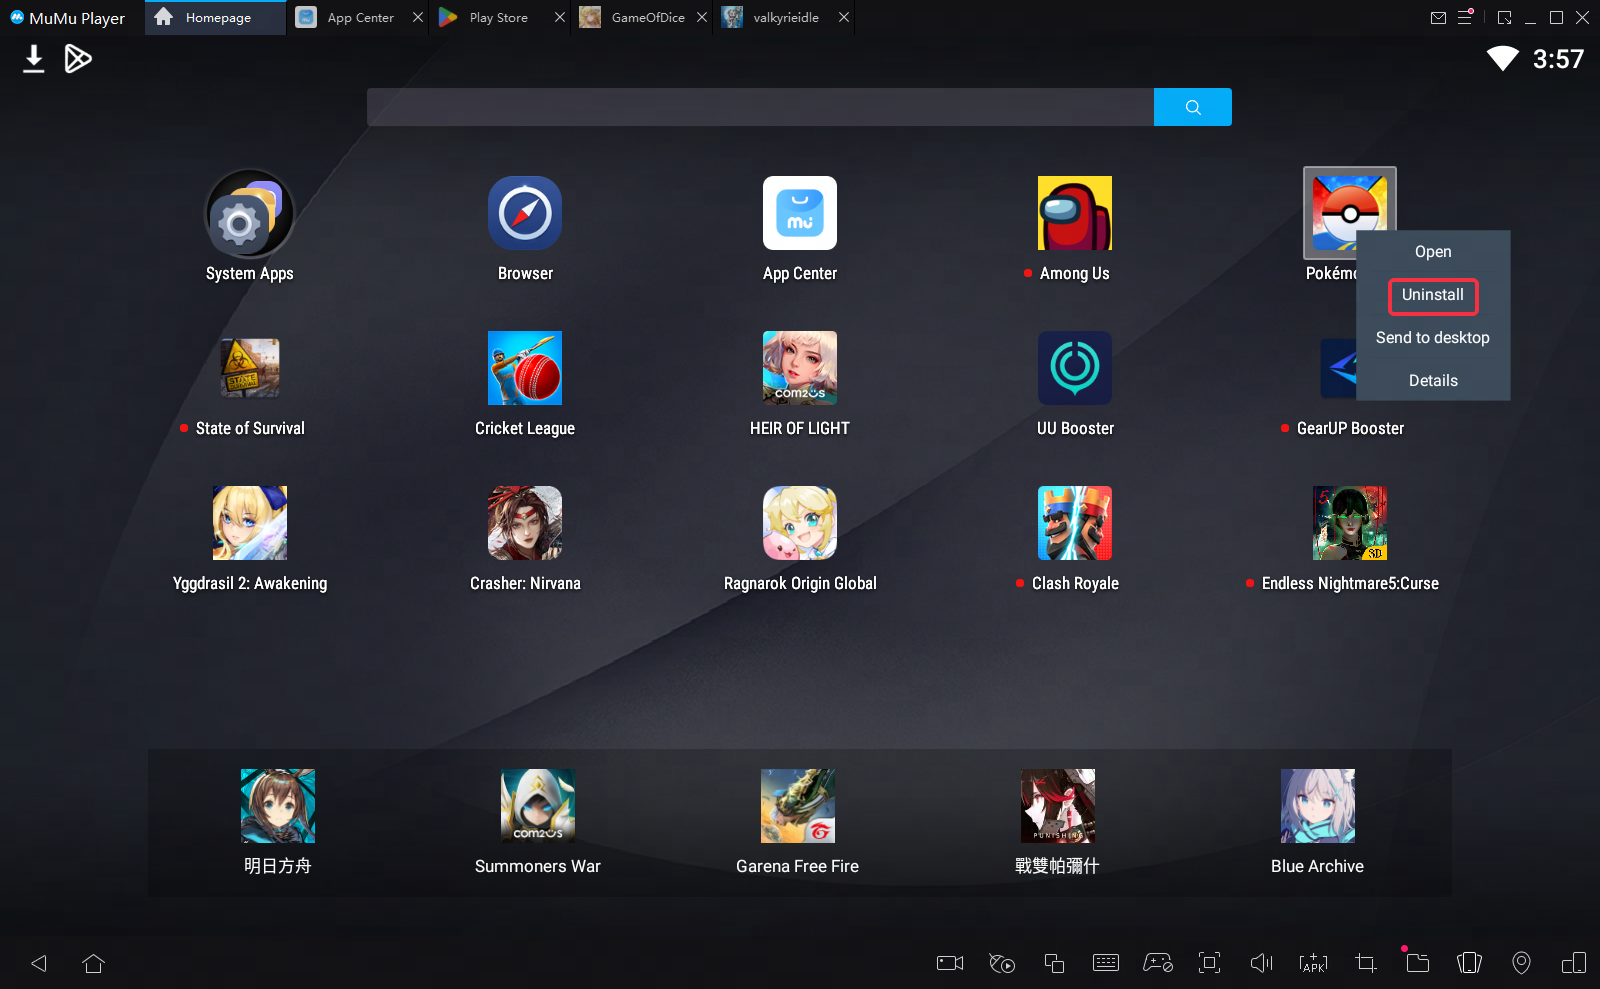
Task: Open the MuMu Player menu icon
Action: (1465, 18)
